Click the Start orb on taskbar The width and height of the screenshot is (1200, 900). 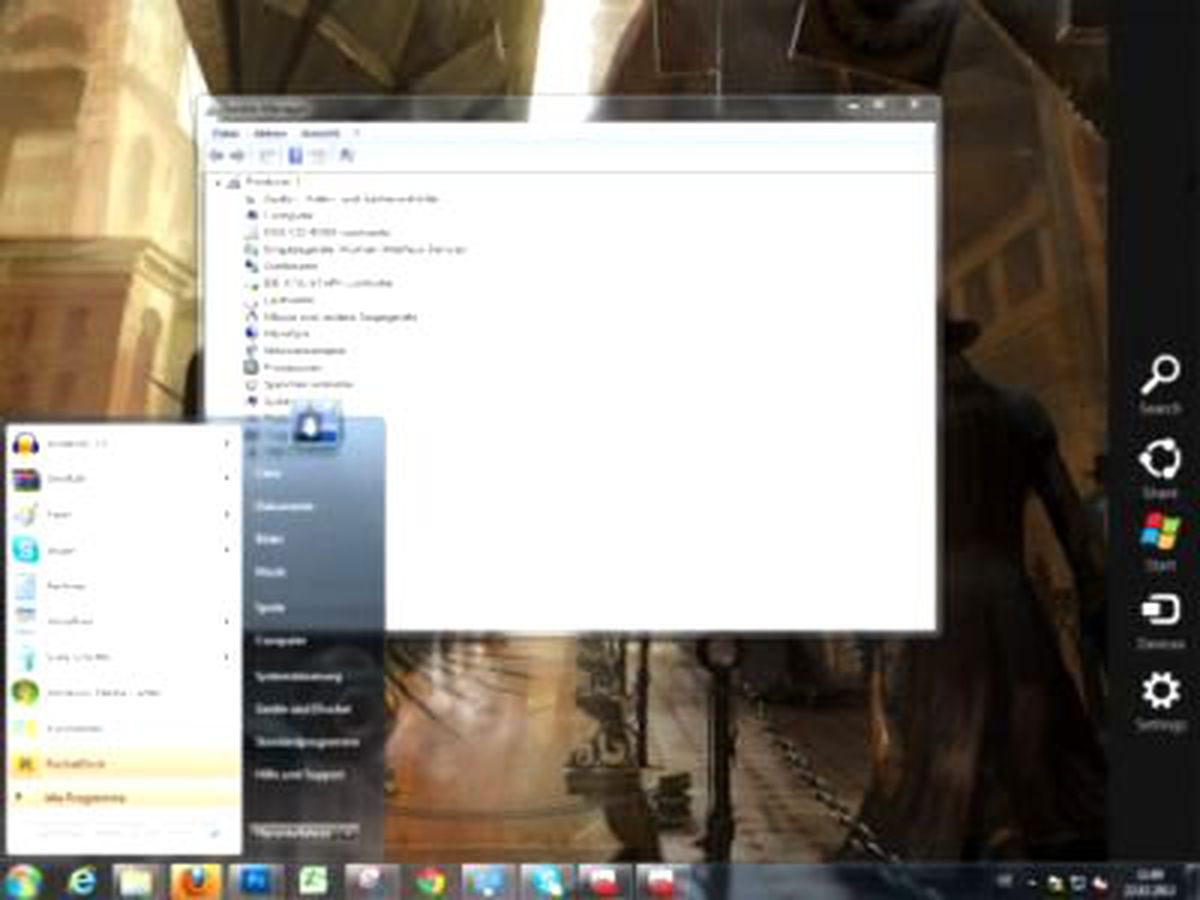pos(24,880)
